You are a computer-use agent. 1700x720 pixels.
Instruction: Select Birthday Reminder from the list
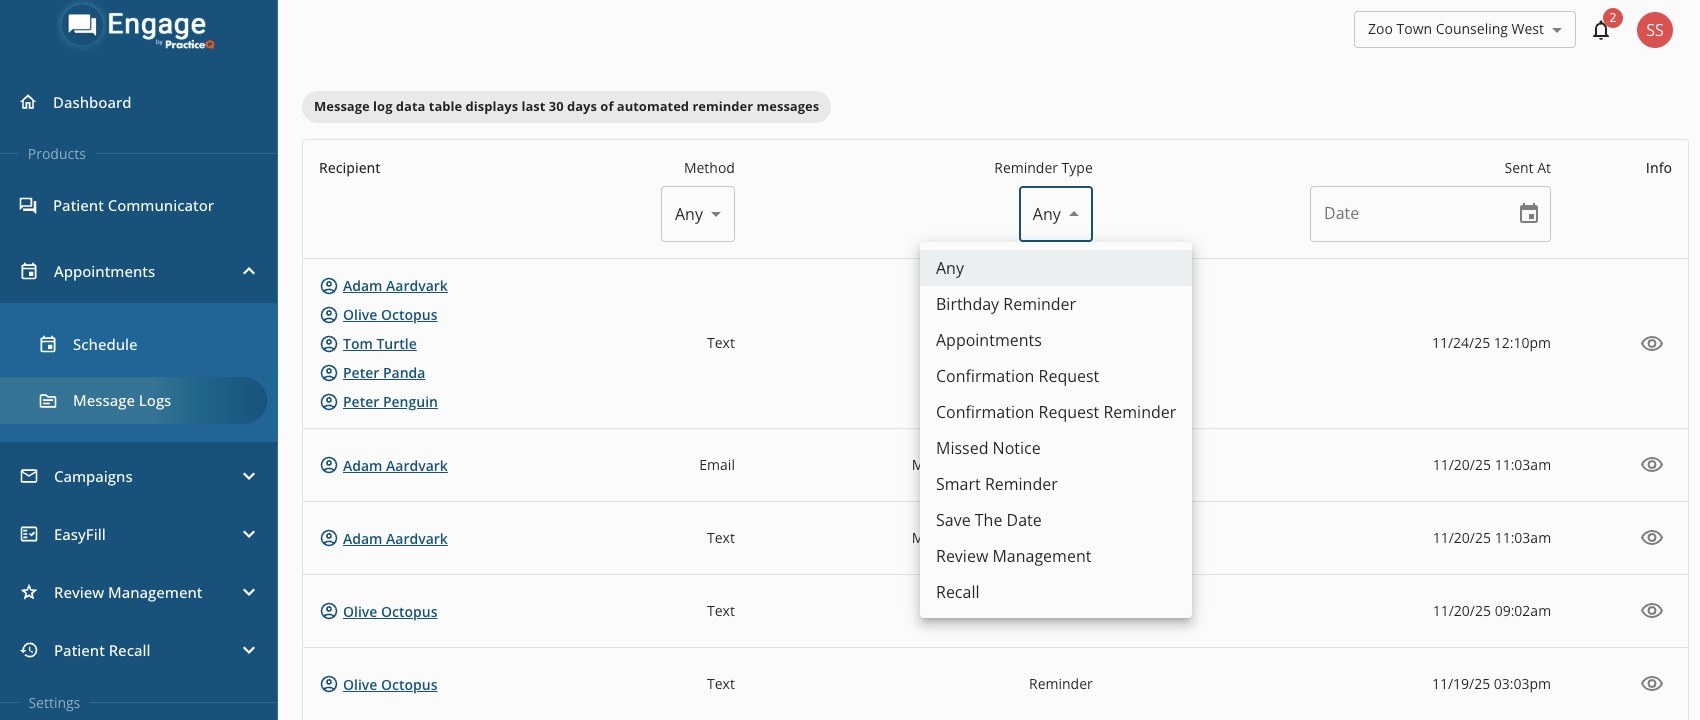click(1005, 304)
